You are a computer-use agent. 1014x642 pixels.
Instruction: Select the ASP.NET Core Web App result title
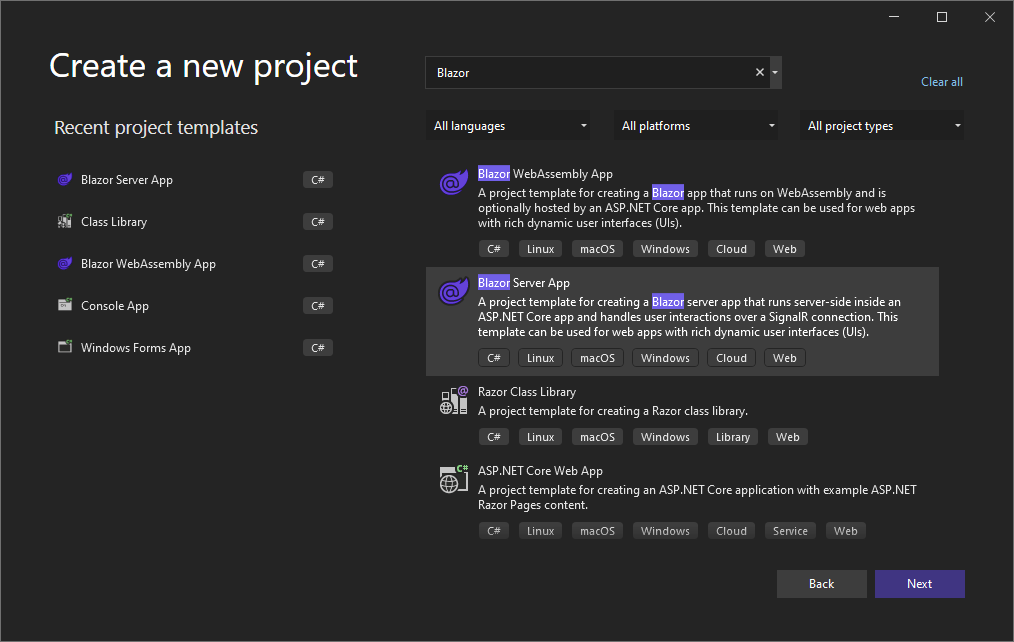(540, 471)
